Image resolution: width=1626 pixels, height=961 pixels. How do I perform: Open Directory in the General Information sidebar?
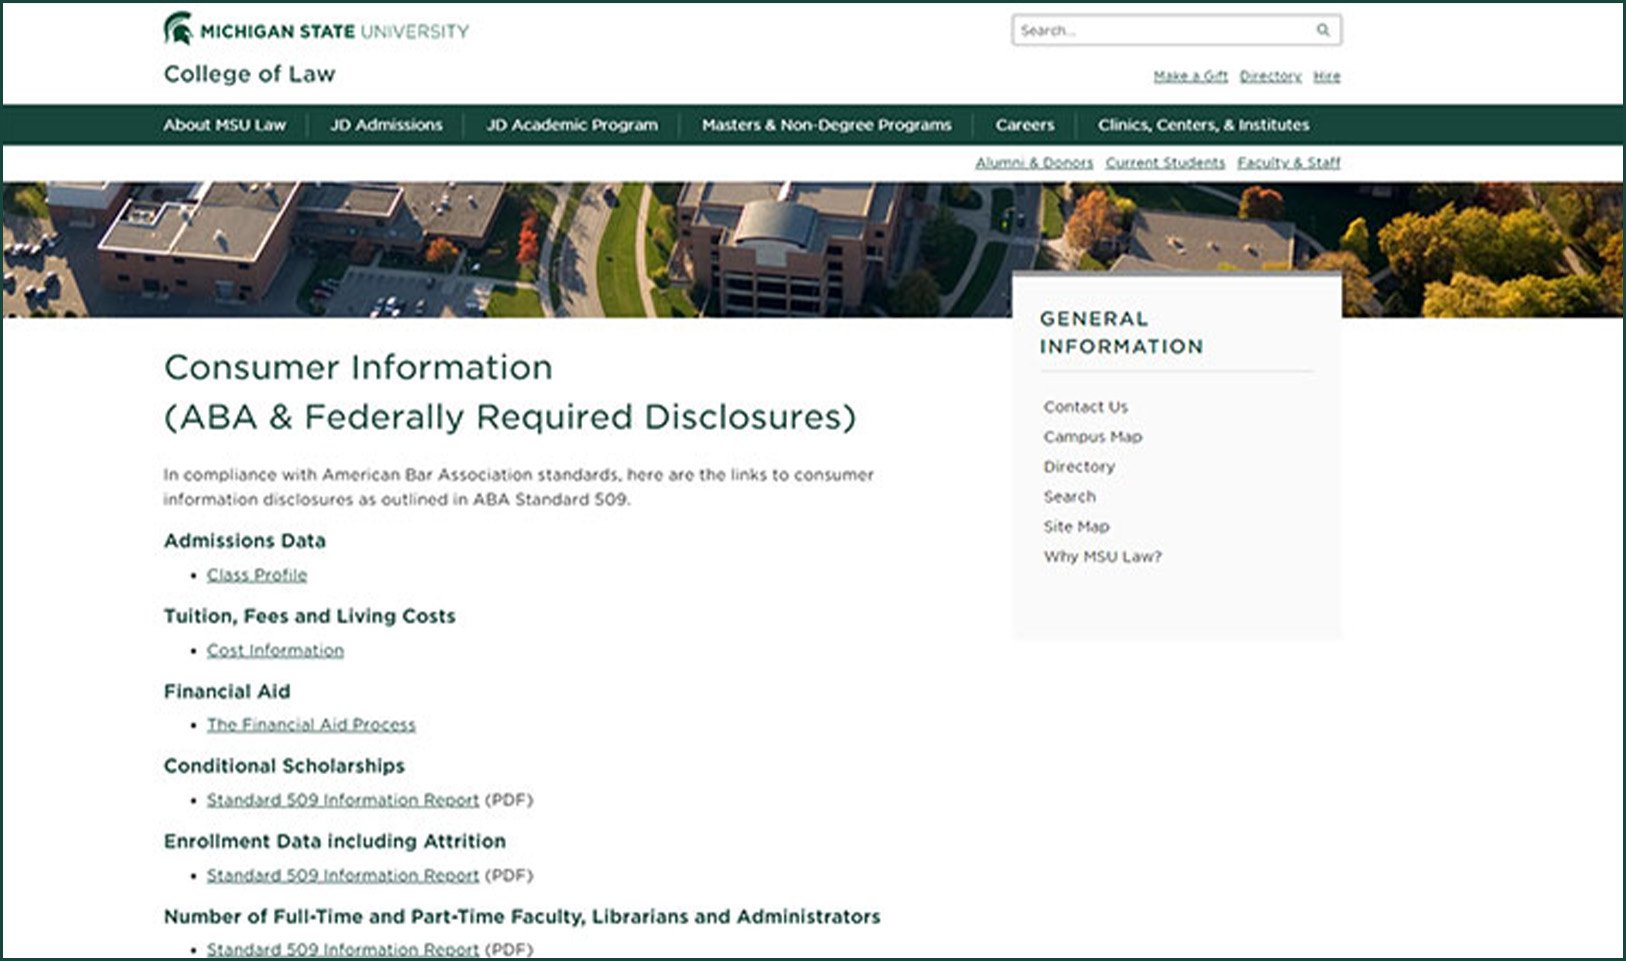click(x=1079, y=467)
